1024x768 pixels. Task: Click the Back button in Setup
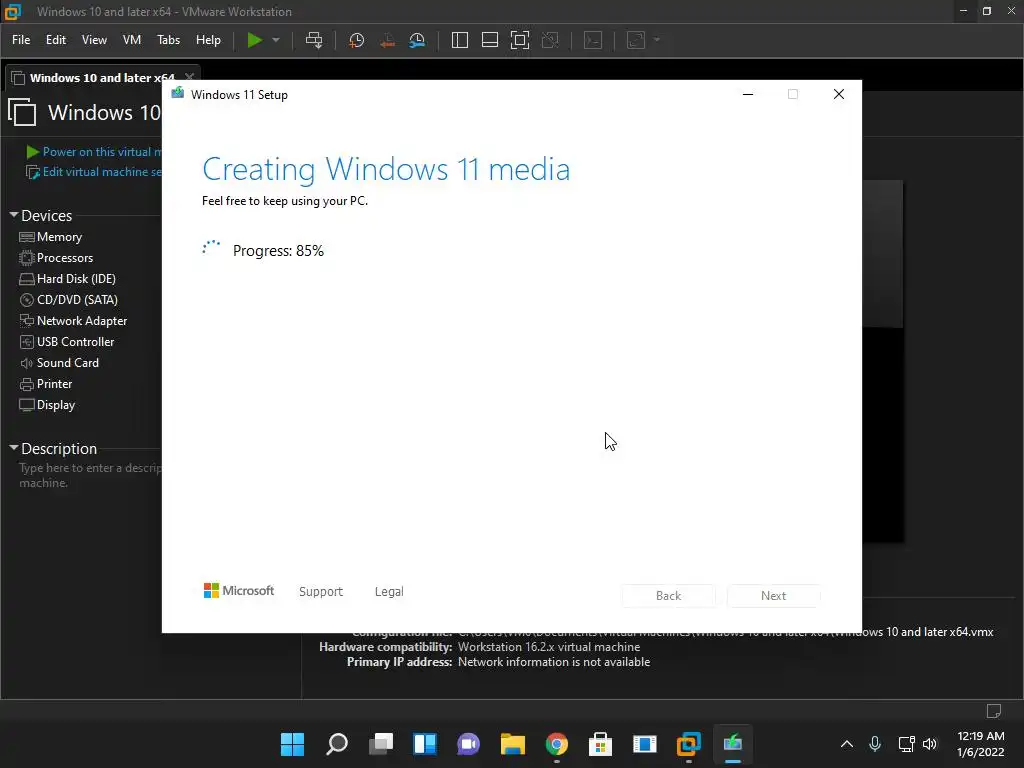click(668, 596)
